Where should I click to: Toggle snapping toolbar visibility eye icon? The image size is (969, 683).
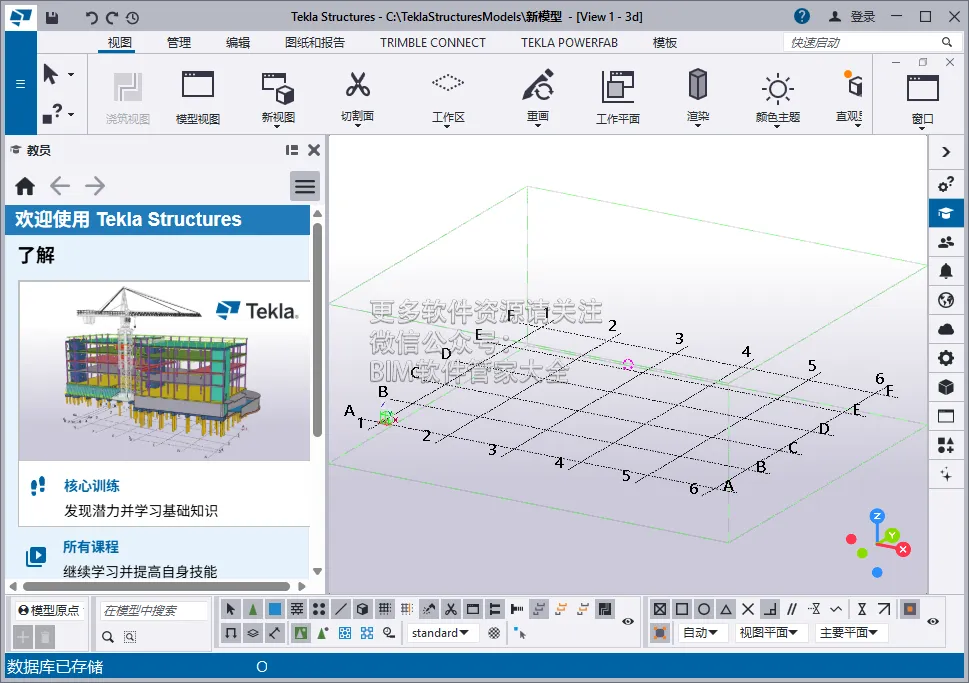(x=933, y=621)
